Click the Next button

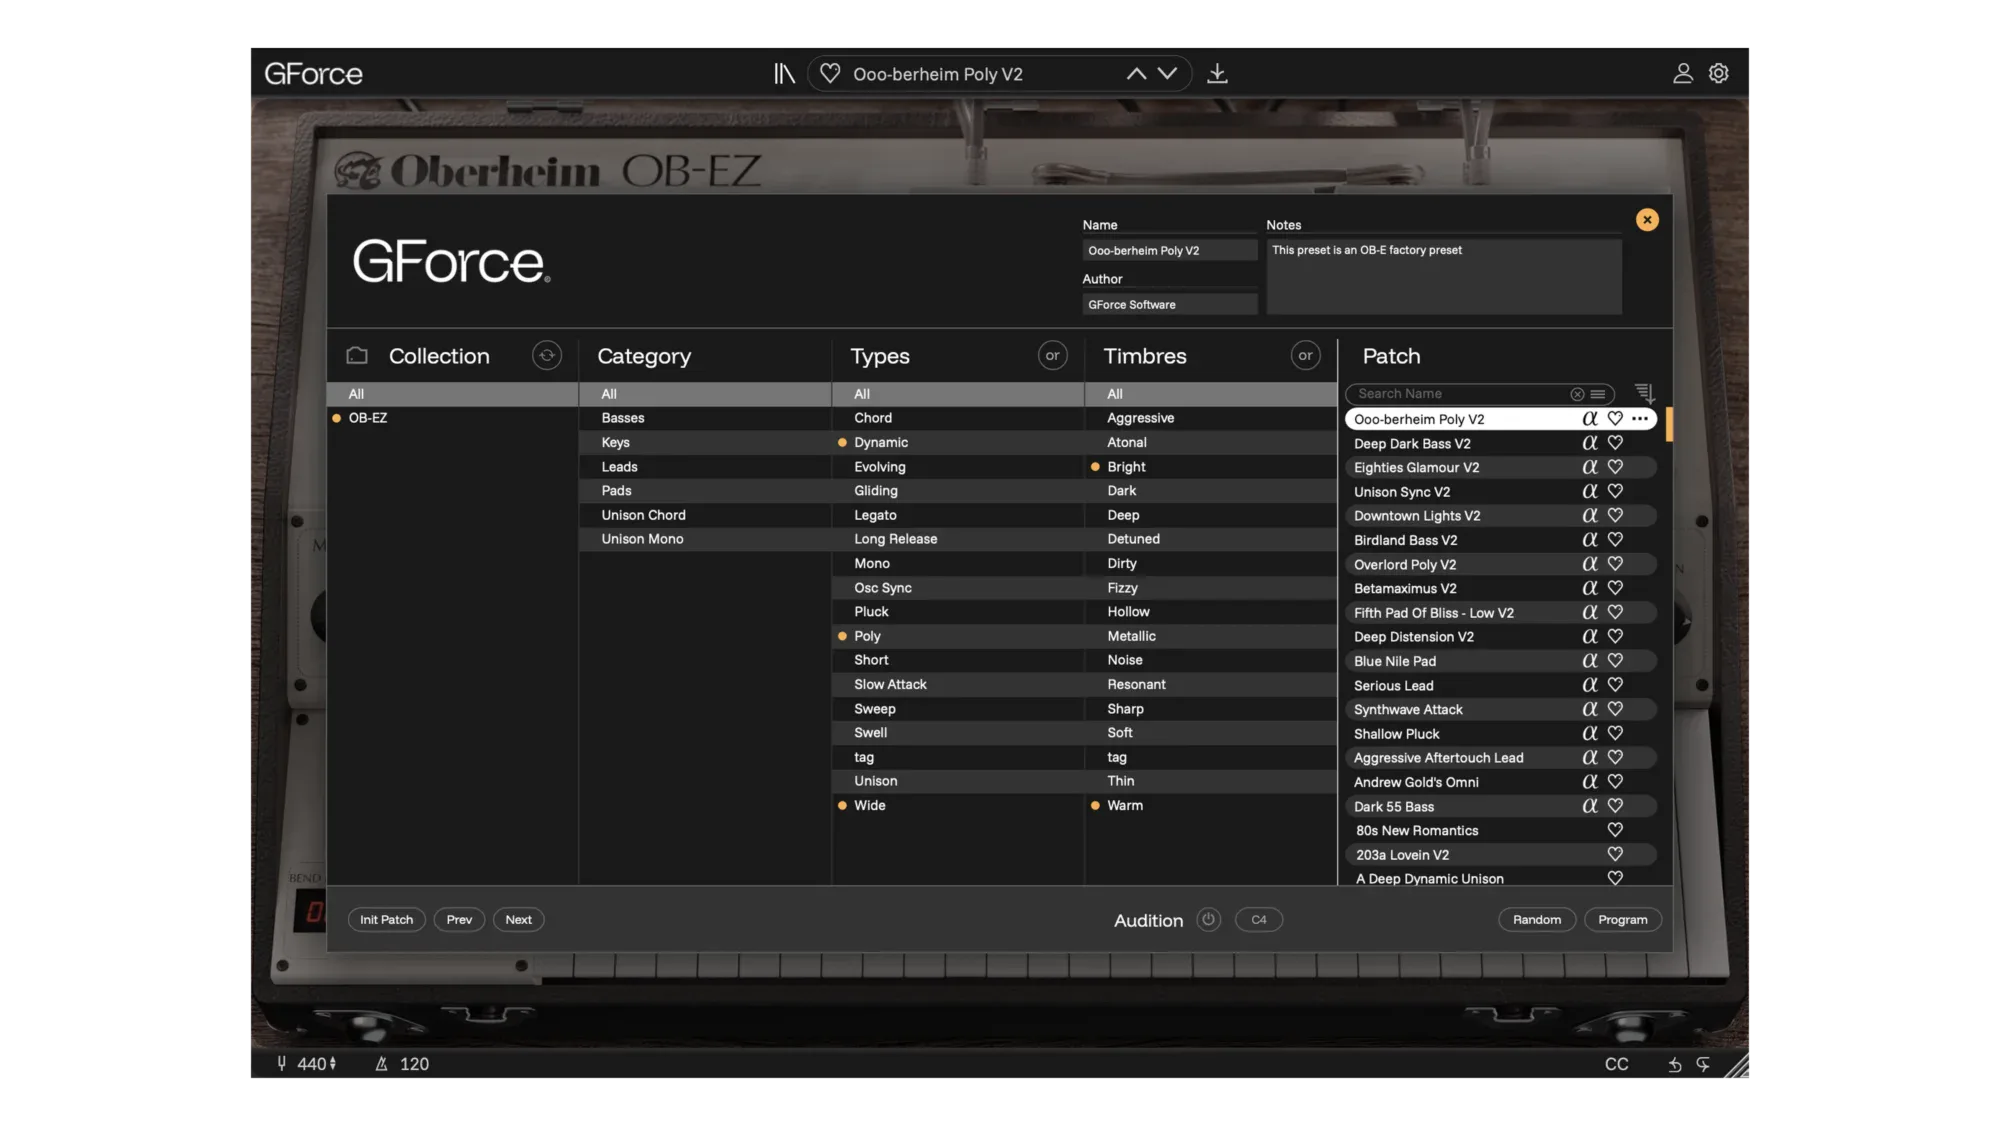518,920
